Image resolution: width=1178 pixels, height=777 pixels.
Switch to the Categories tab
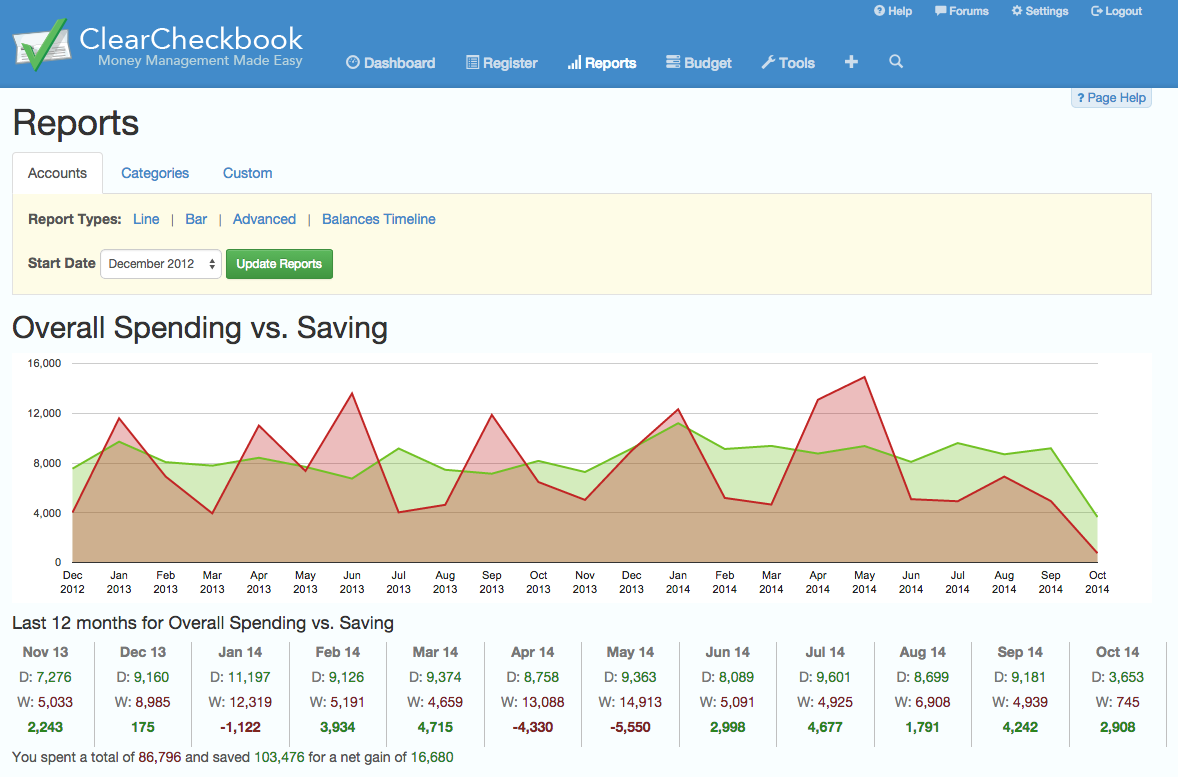[x=155, y=173]
